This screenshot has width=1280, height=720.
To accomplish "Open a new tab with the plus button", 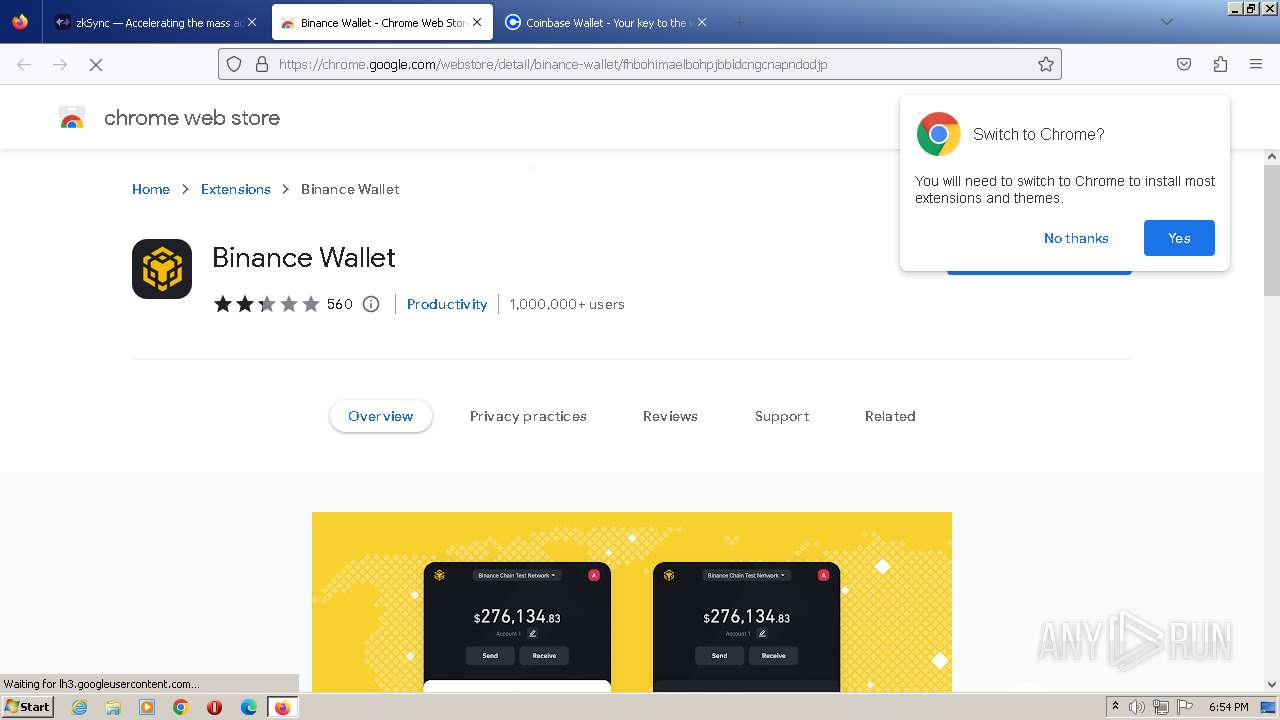I will pos(739,22).
